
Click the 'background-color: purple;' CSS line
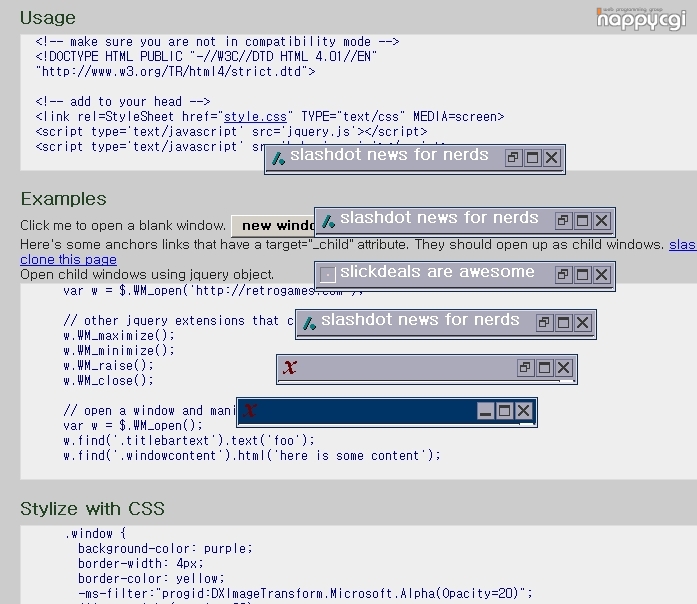165,549
